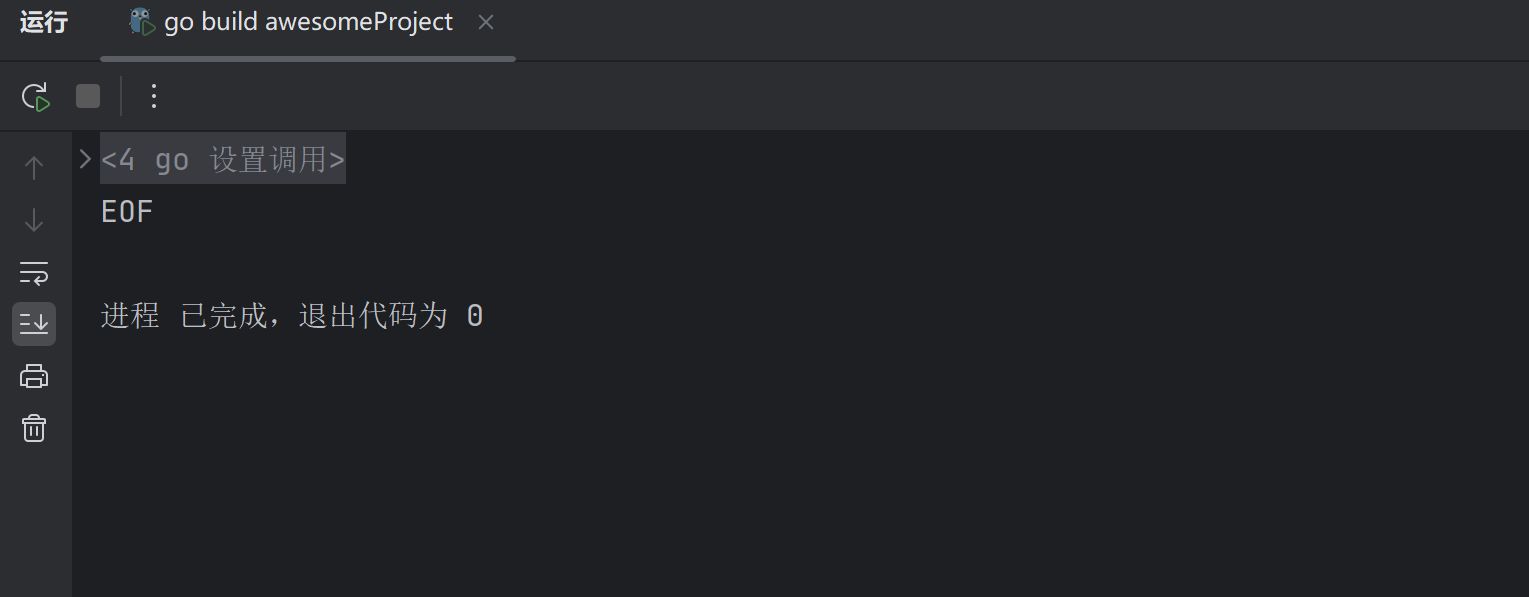The height and width of the screenshot is (597, 1529).
Task: Click the underline bar beneath the run tab
Action: pos(308,59)
